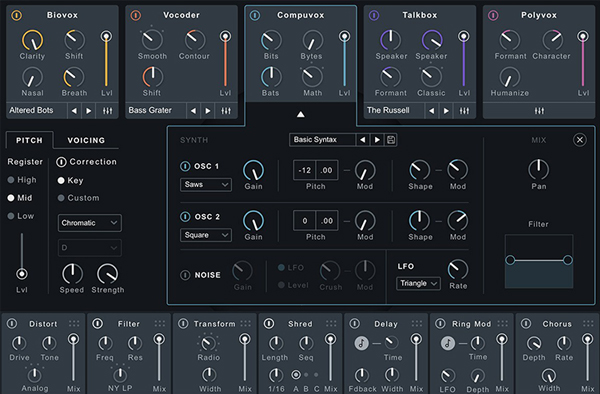
Task: Select Key correction mode
Action: point(70,180)
